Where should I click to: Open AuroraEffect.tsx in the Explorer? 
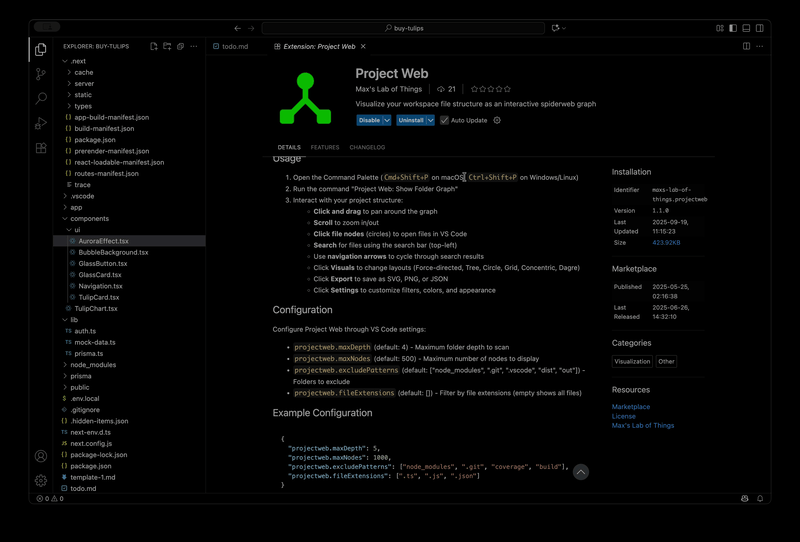(x=130, y=241)
